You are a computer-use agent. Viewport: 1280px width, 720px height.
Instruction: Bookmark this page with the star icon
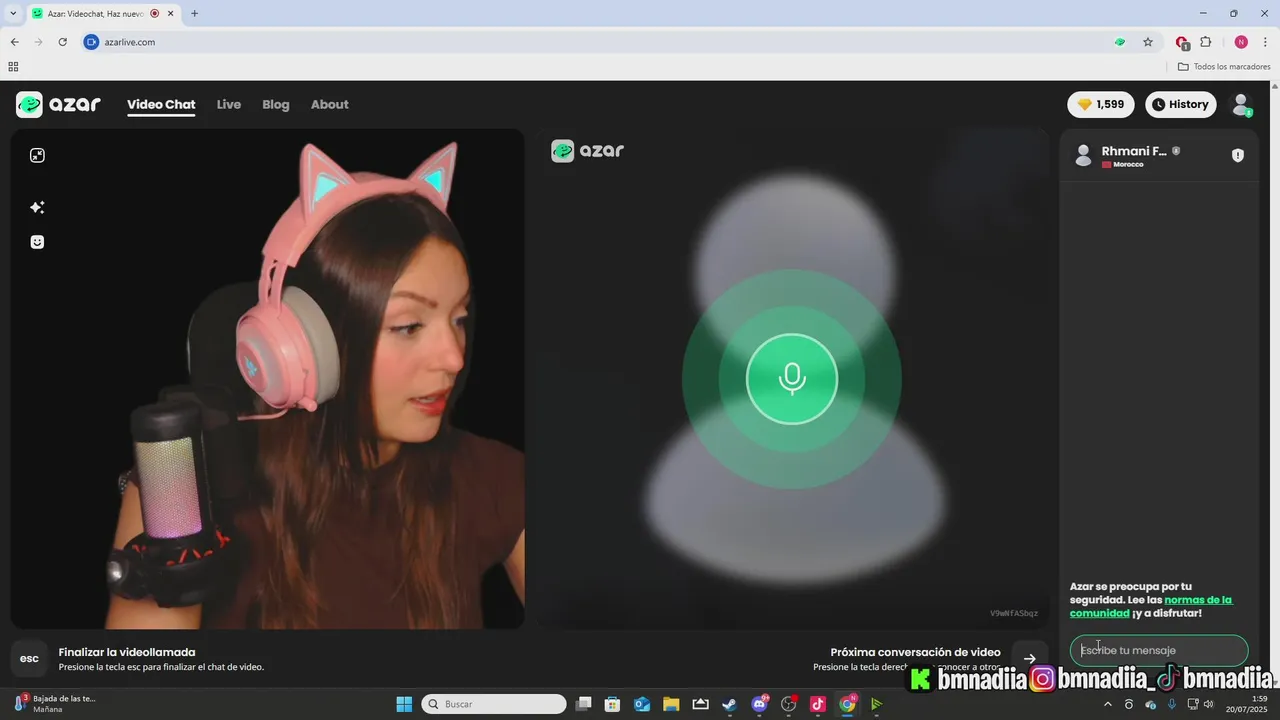click(x=1148, y=42)
